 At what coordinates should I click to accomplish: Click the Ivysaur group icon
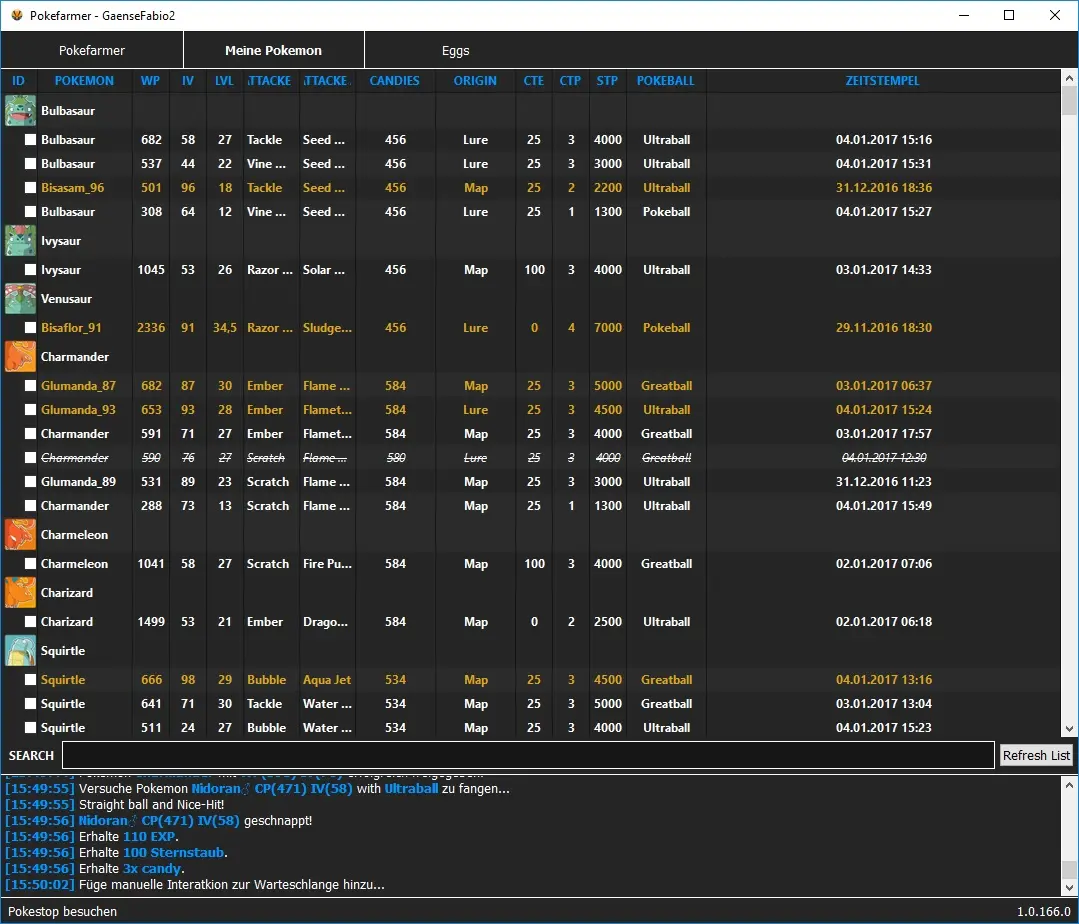(x=20, y=241)
